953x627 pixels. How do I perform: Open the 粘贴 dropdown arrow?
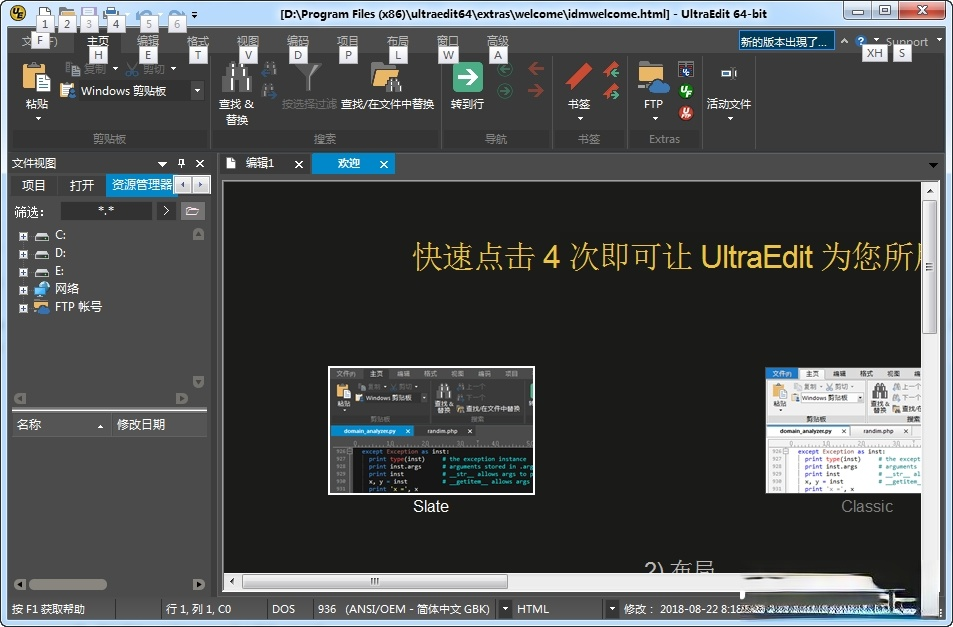(x=38, y=118)
